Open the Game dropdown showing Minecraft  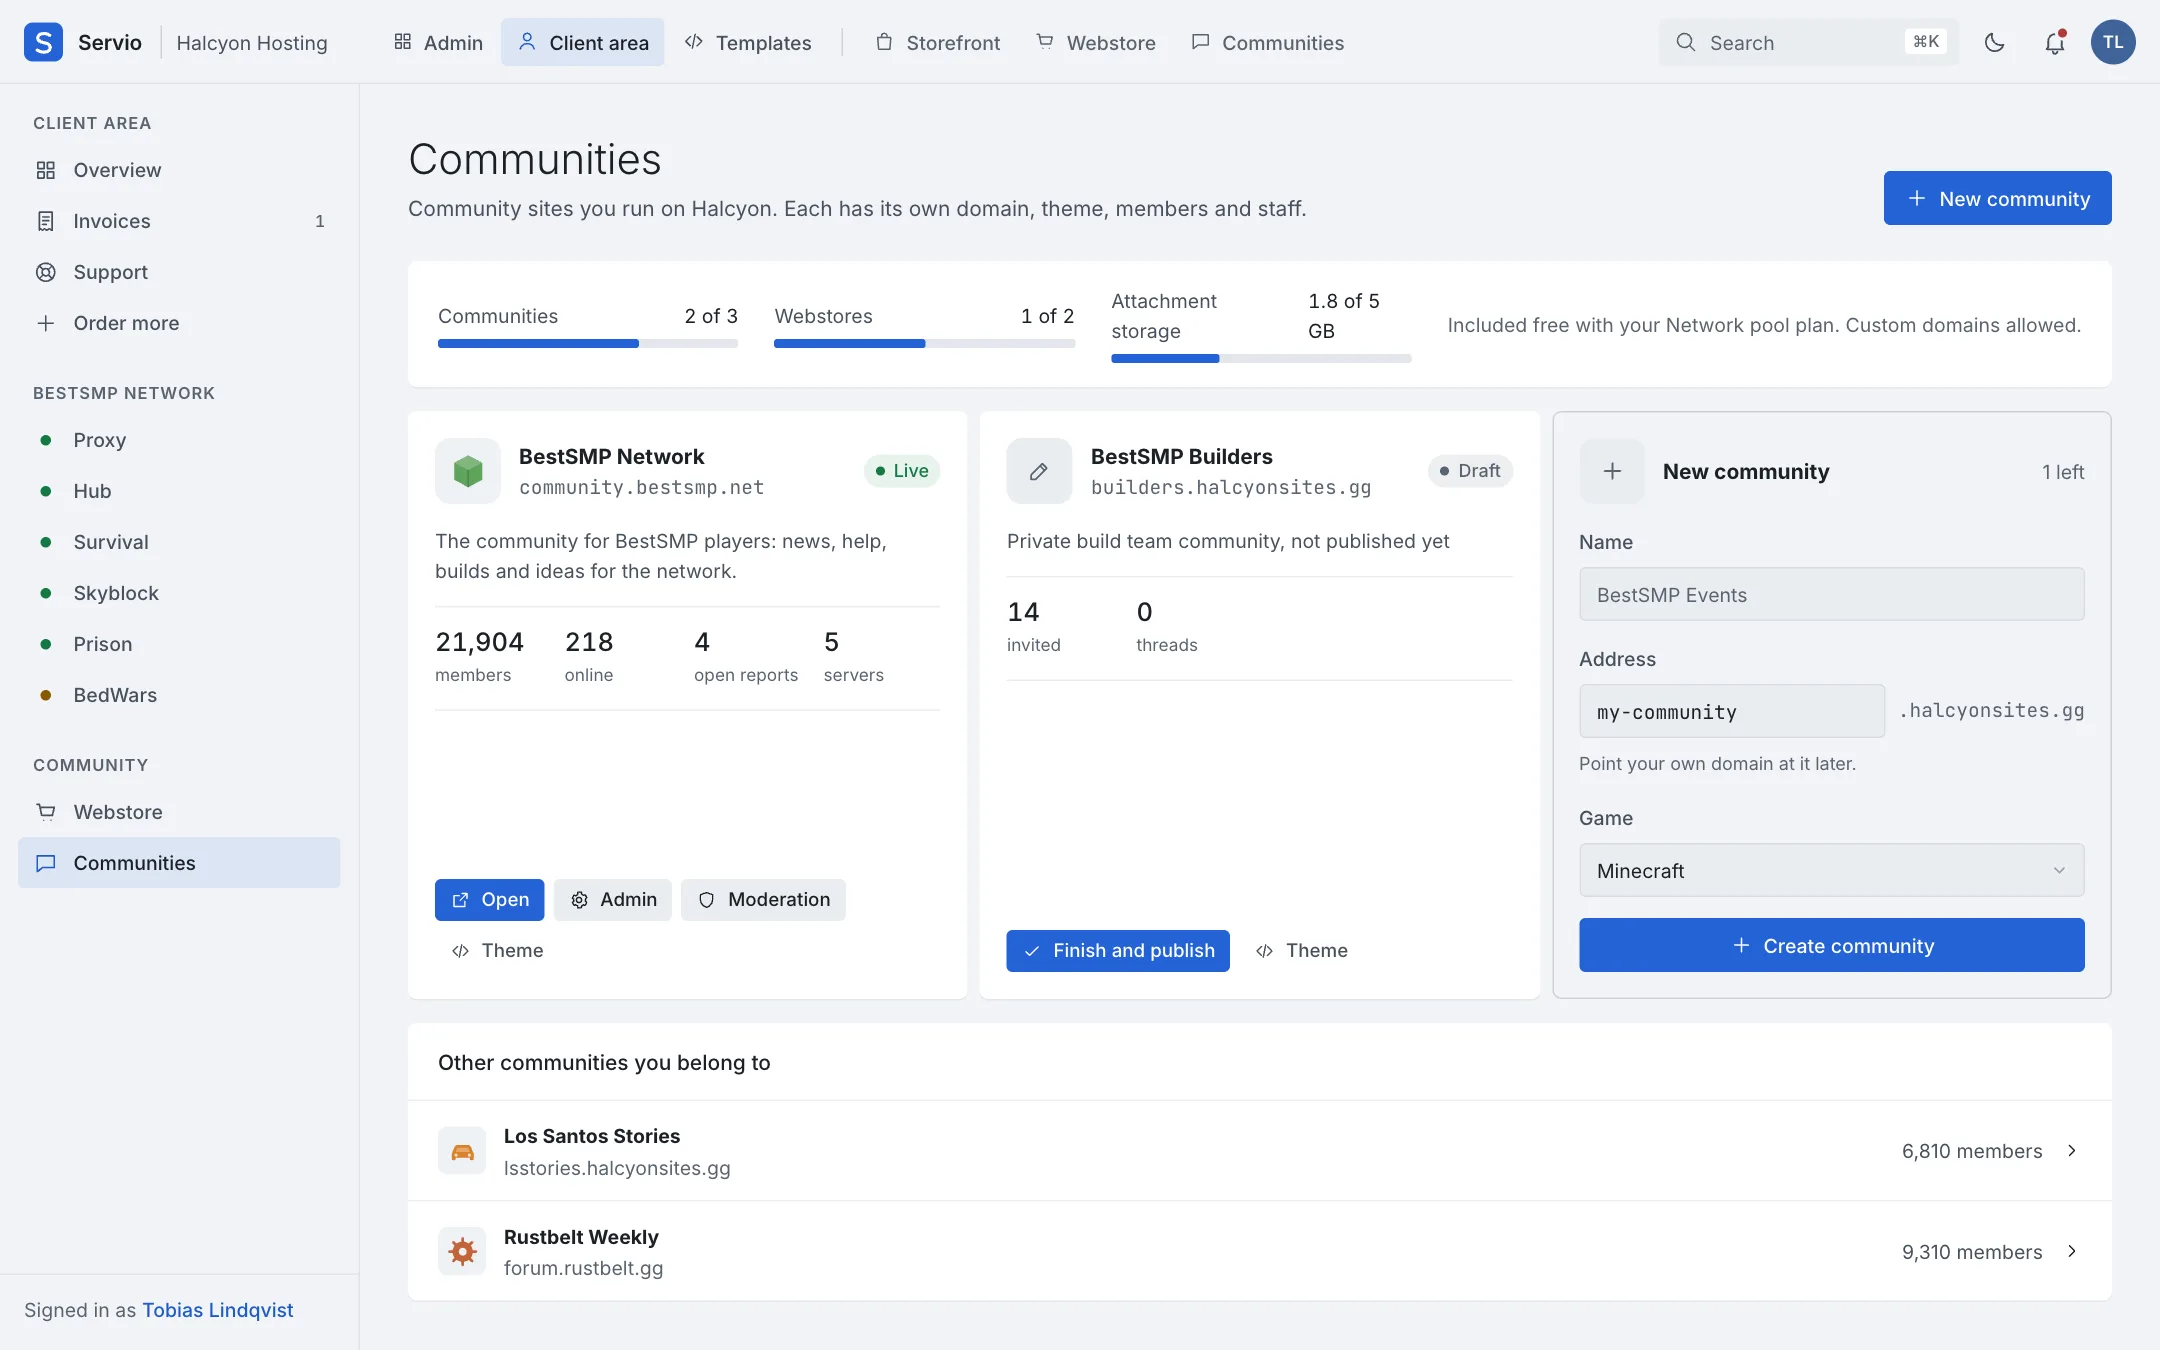click(x=1831, y=871)
